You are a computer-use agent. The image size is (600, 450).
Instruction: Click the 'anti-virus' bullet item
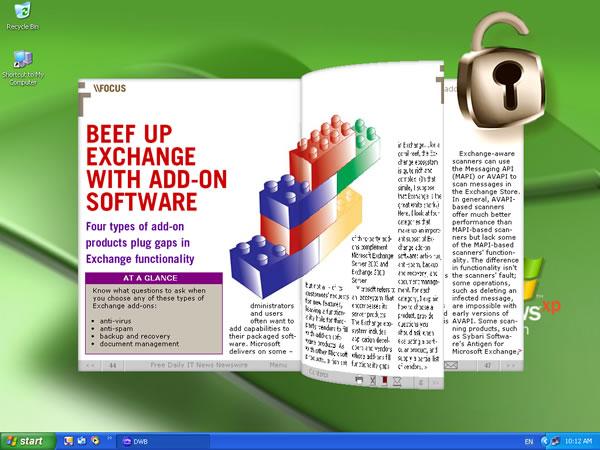pyautogui.click(x=115, y=321)
